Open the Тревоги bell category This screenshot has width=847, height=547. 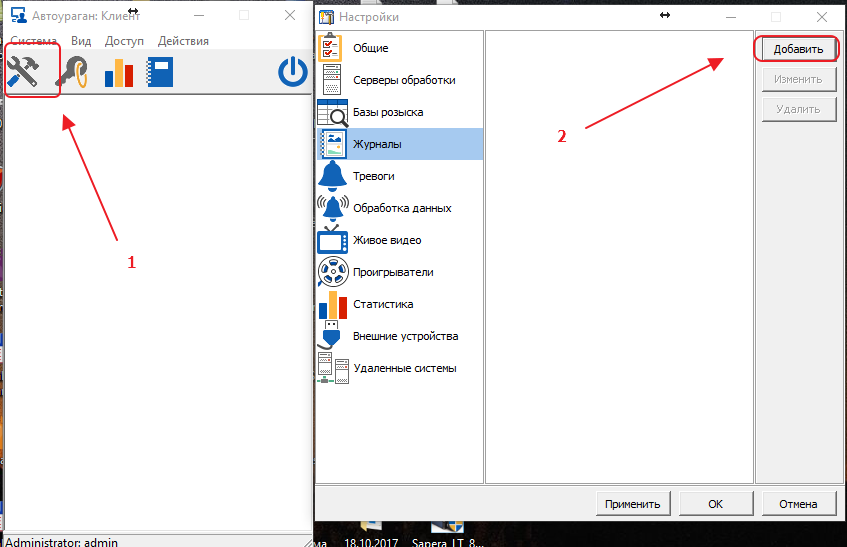[373, 176]
